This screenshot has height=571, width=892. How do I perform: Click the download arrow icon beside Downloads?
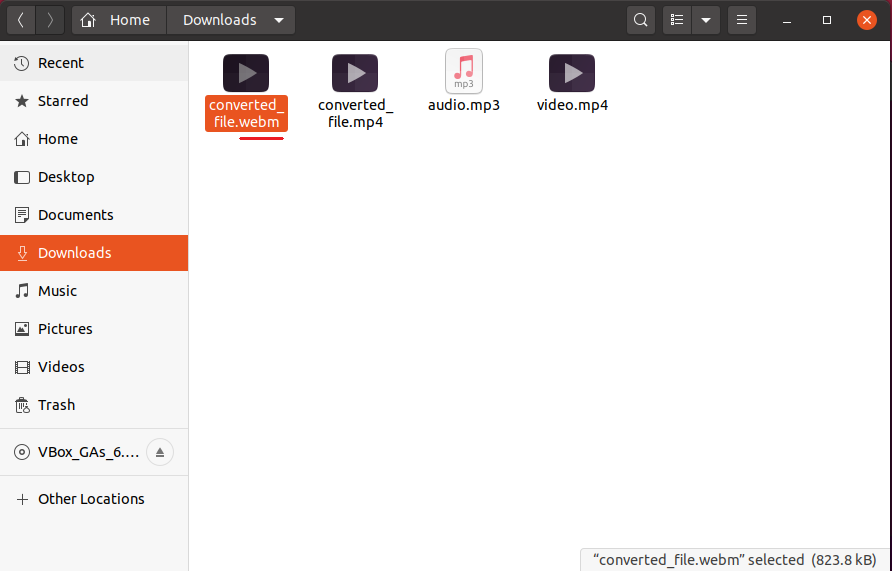(x=22, y=253)
